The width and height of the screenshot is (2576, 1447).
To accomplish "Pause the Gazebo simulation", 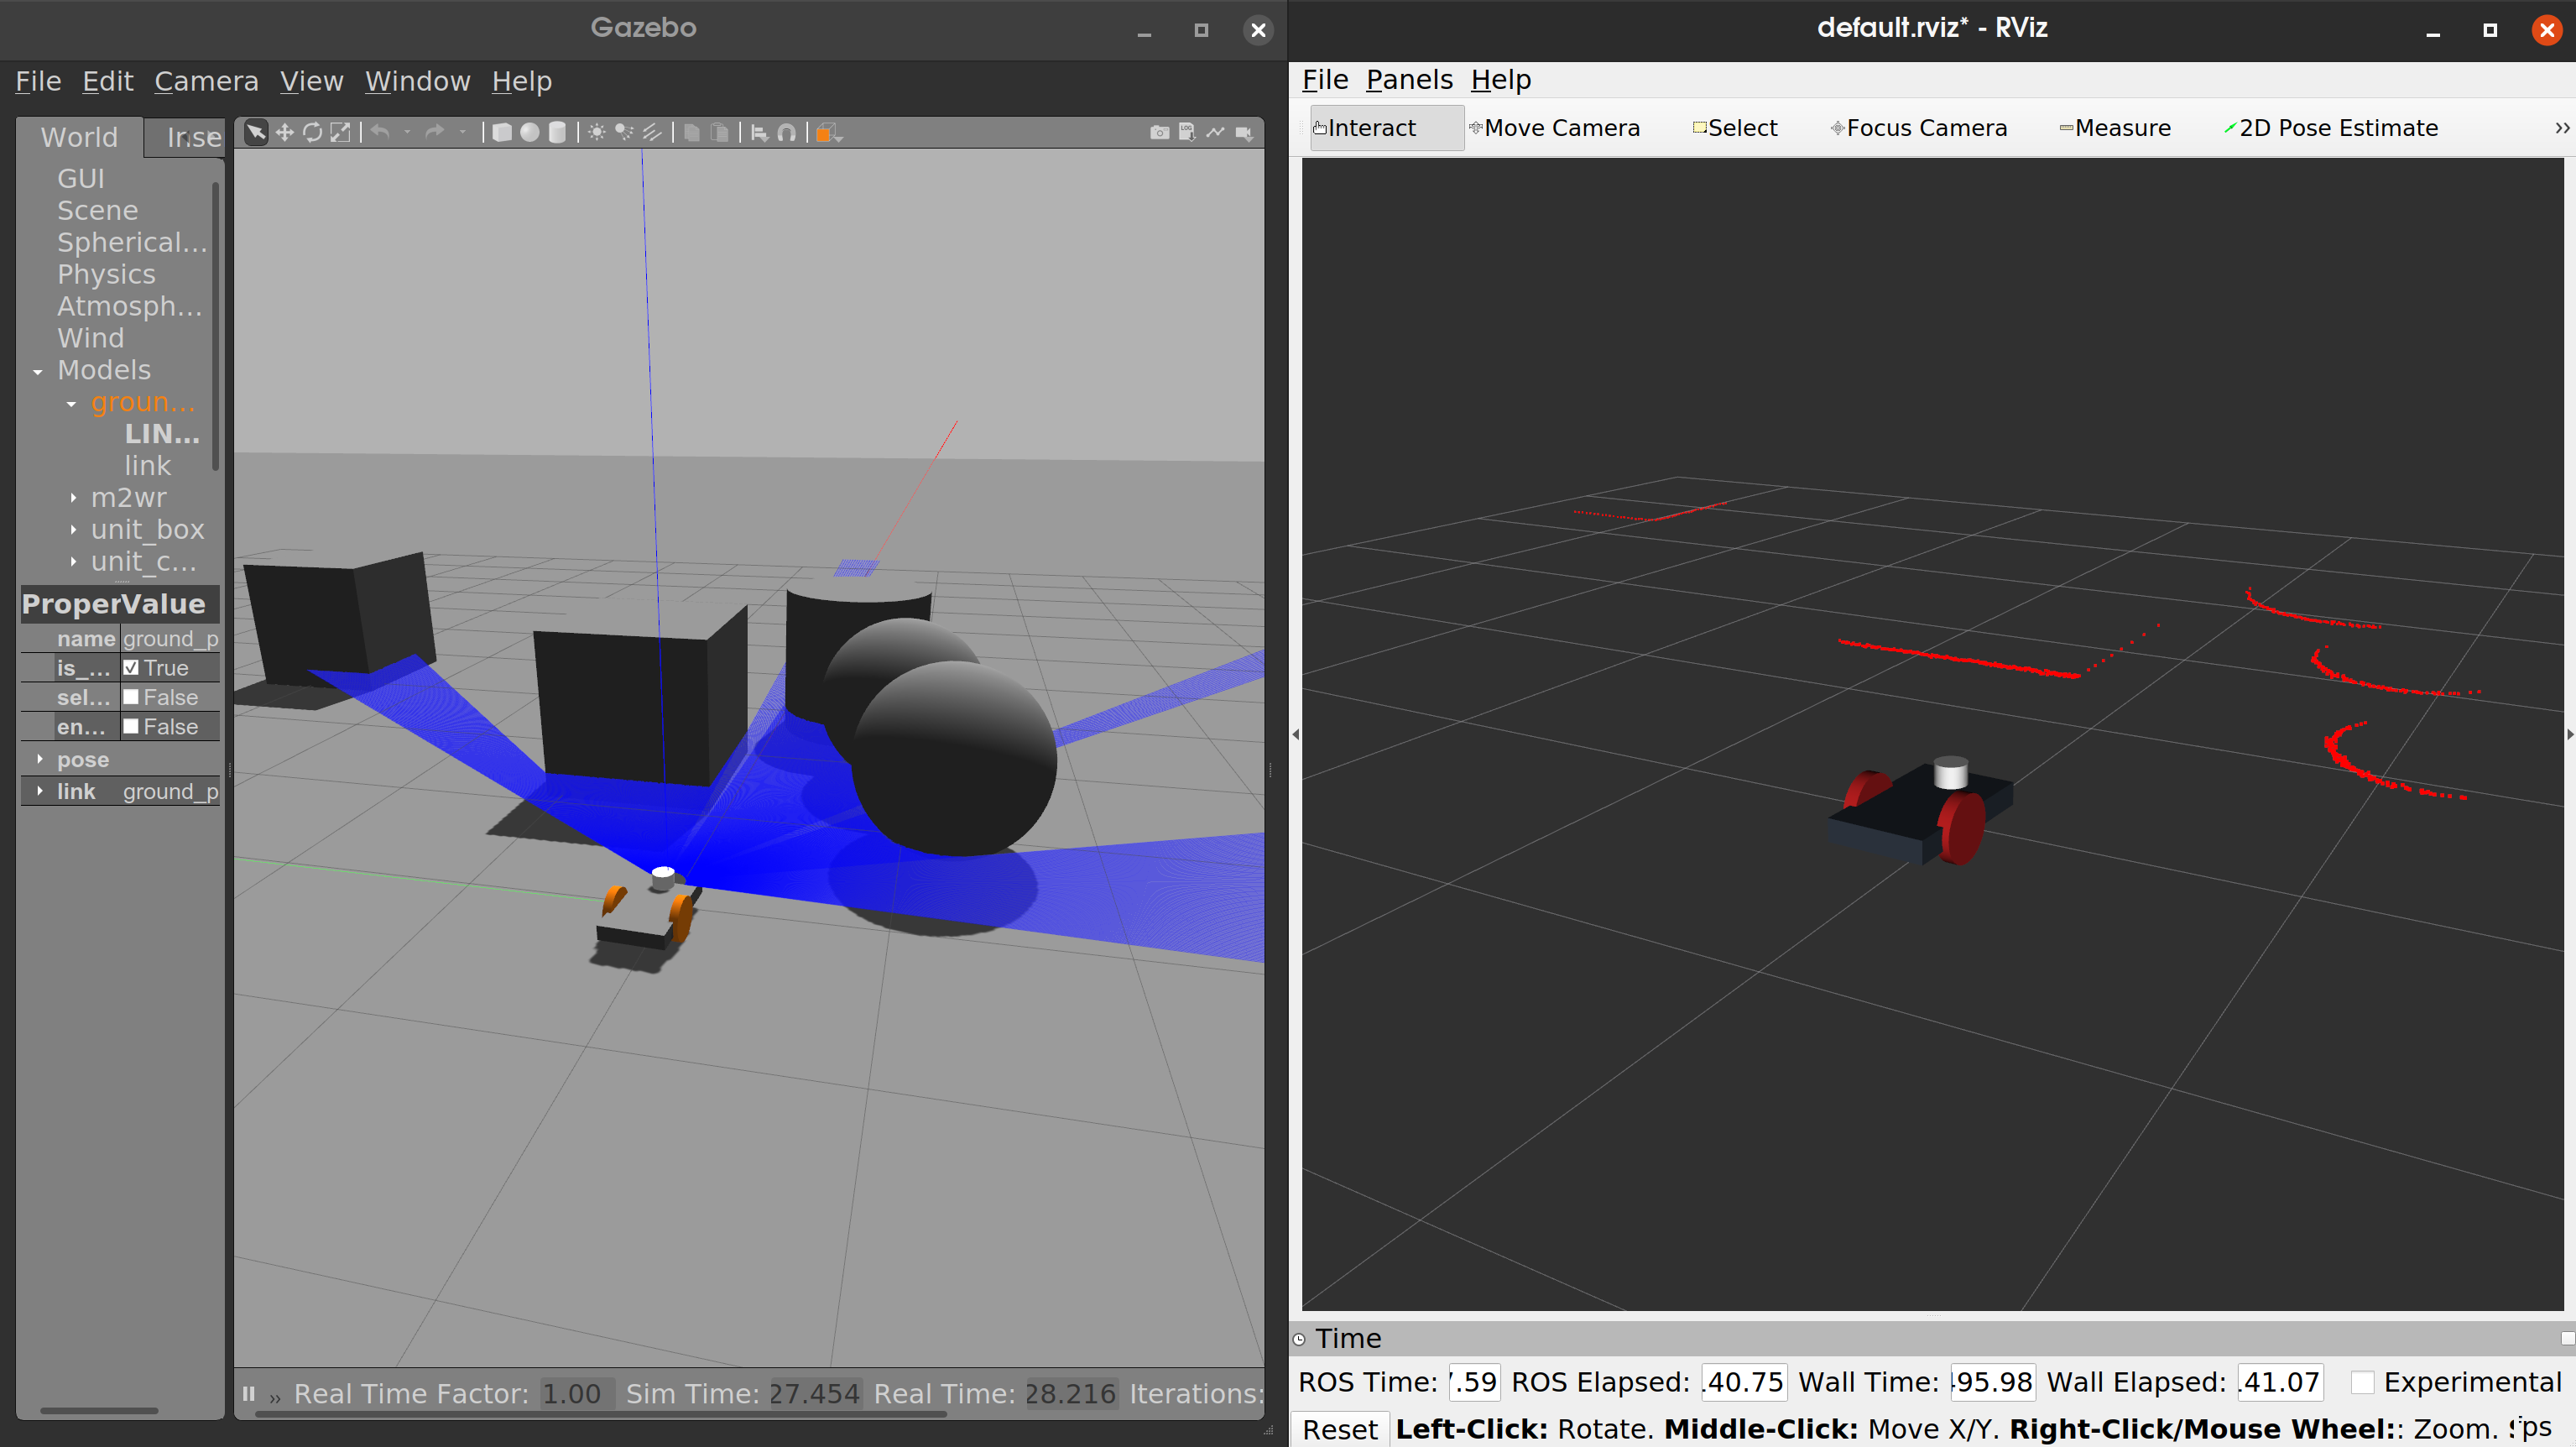I will tap(249, 1393).
